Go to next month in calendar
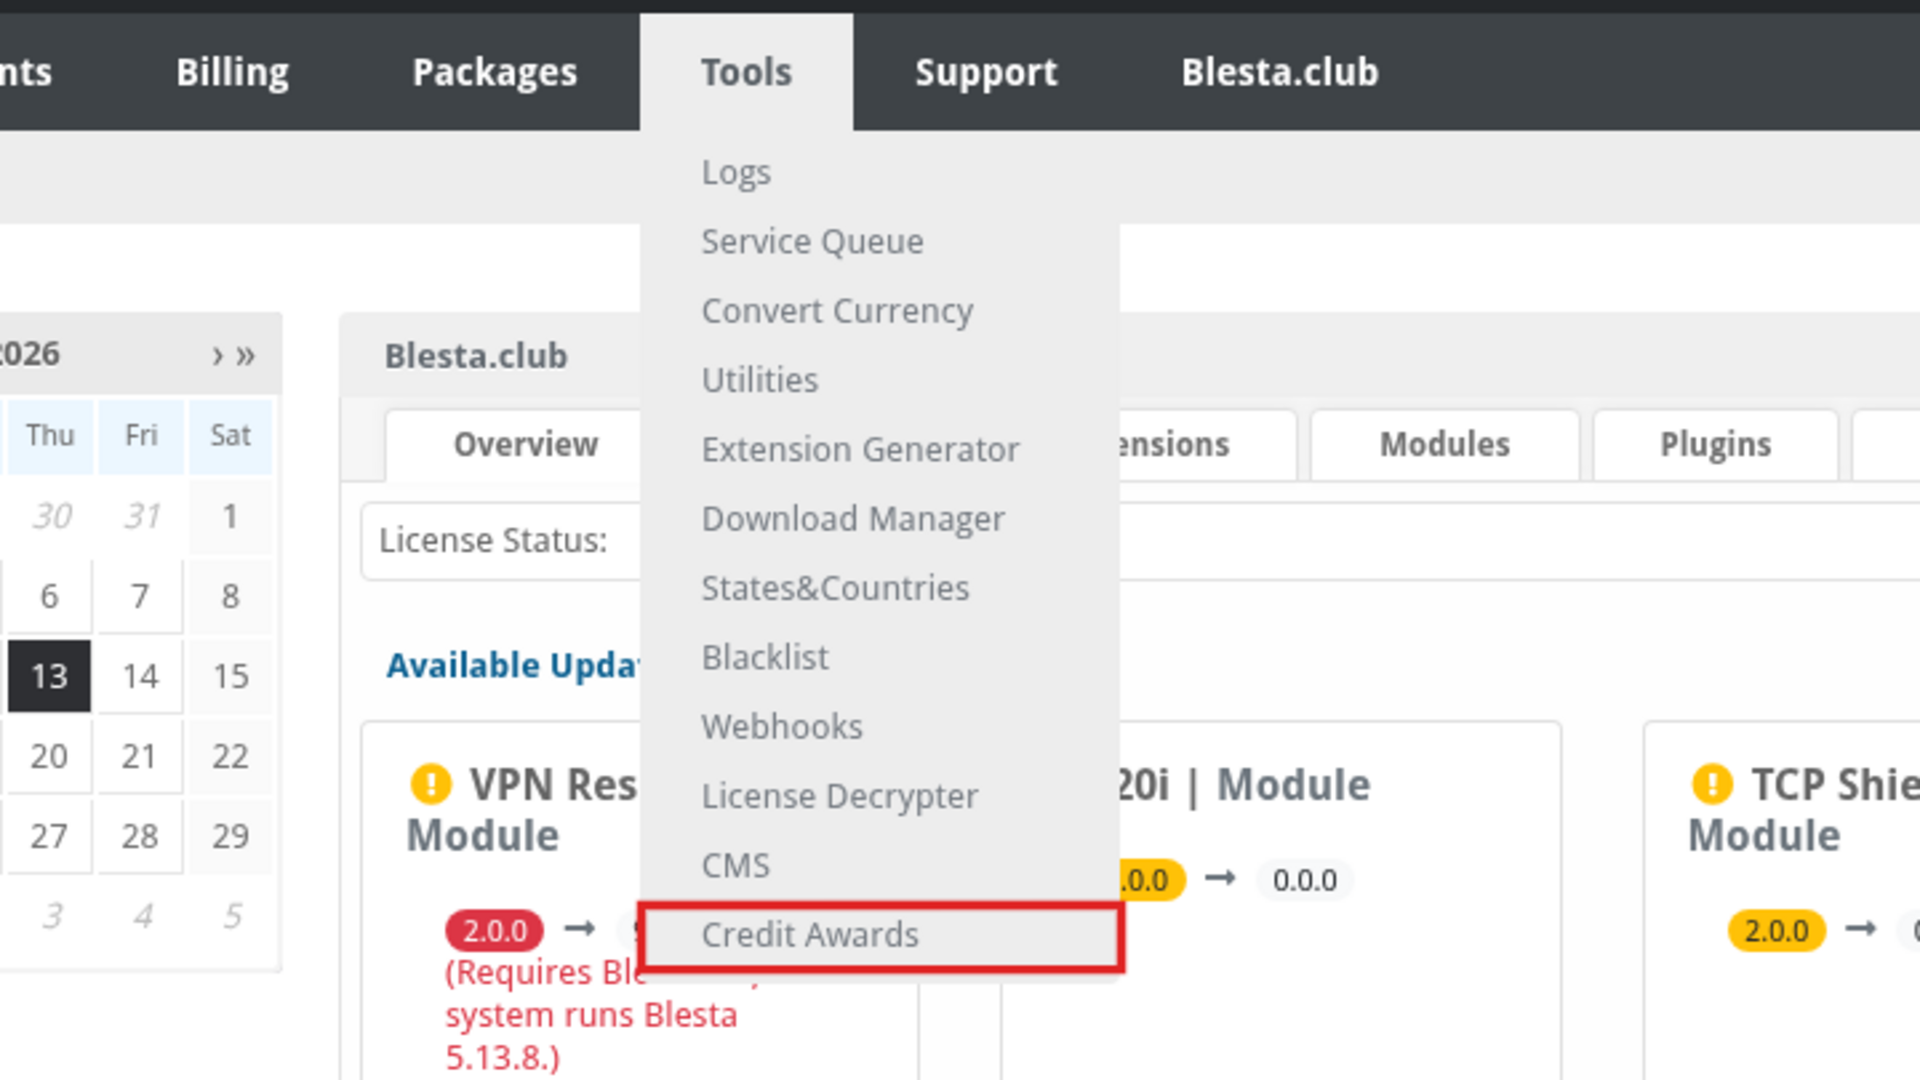Image resolution: width=1920 pixels, height=1080 pixels. 217,355
